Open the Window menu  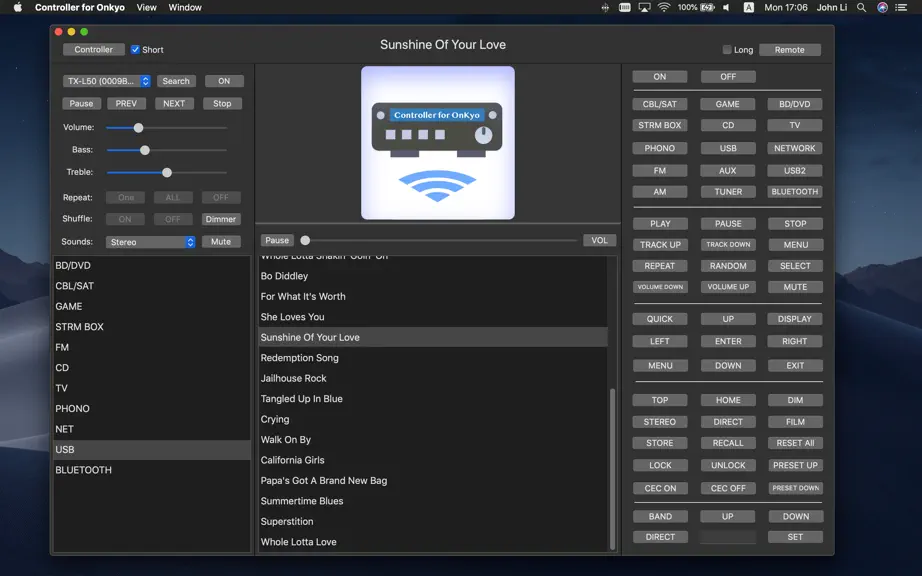click(x=185, y=8)
